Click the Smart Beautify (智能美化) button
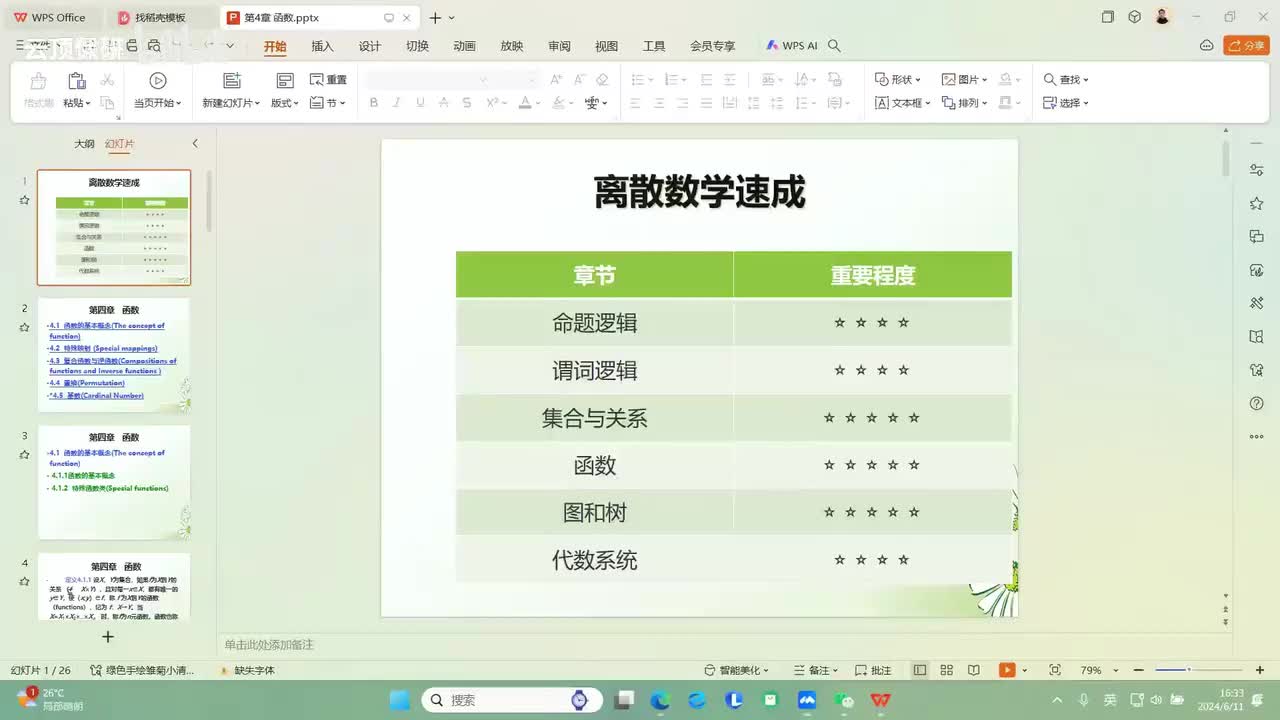 pyautogui.click(x=739, y=670)
